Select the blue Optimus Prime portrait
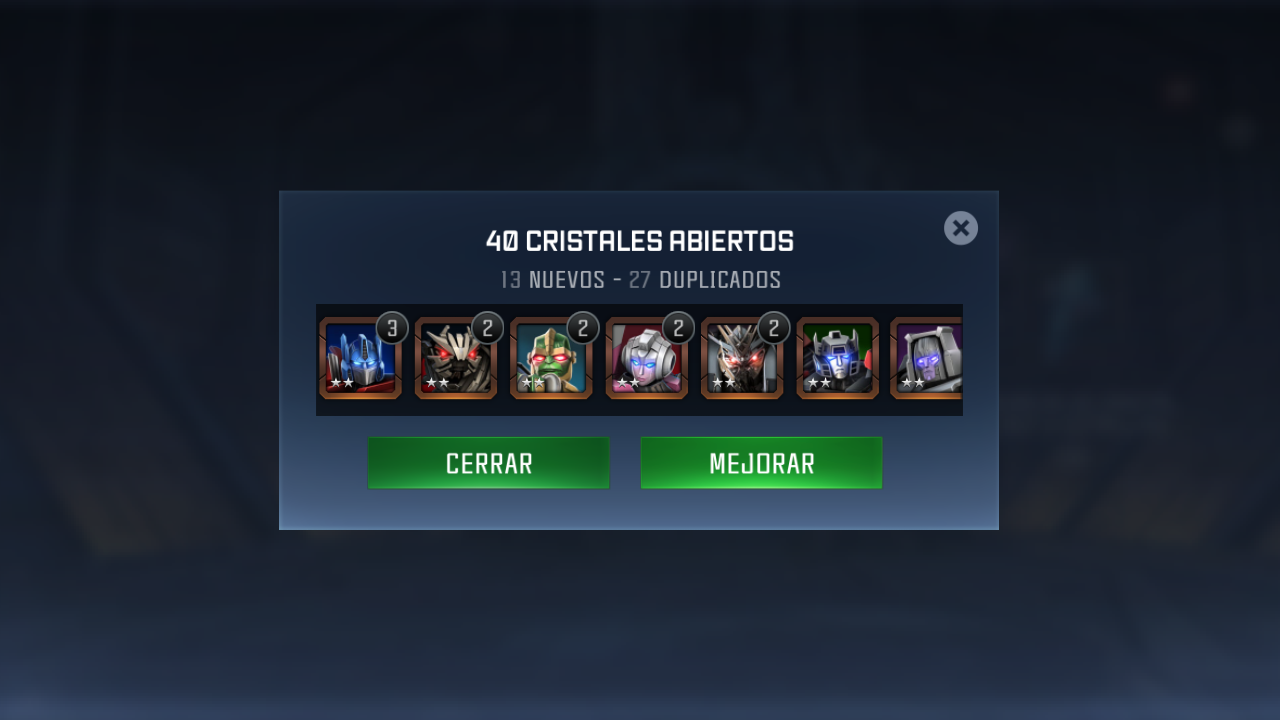 [360, 358]
